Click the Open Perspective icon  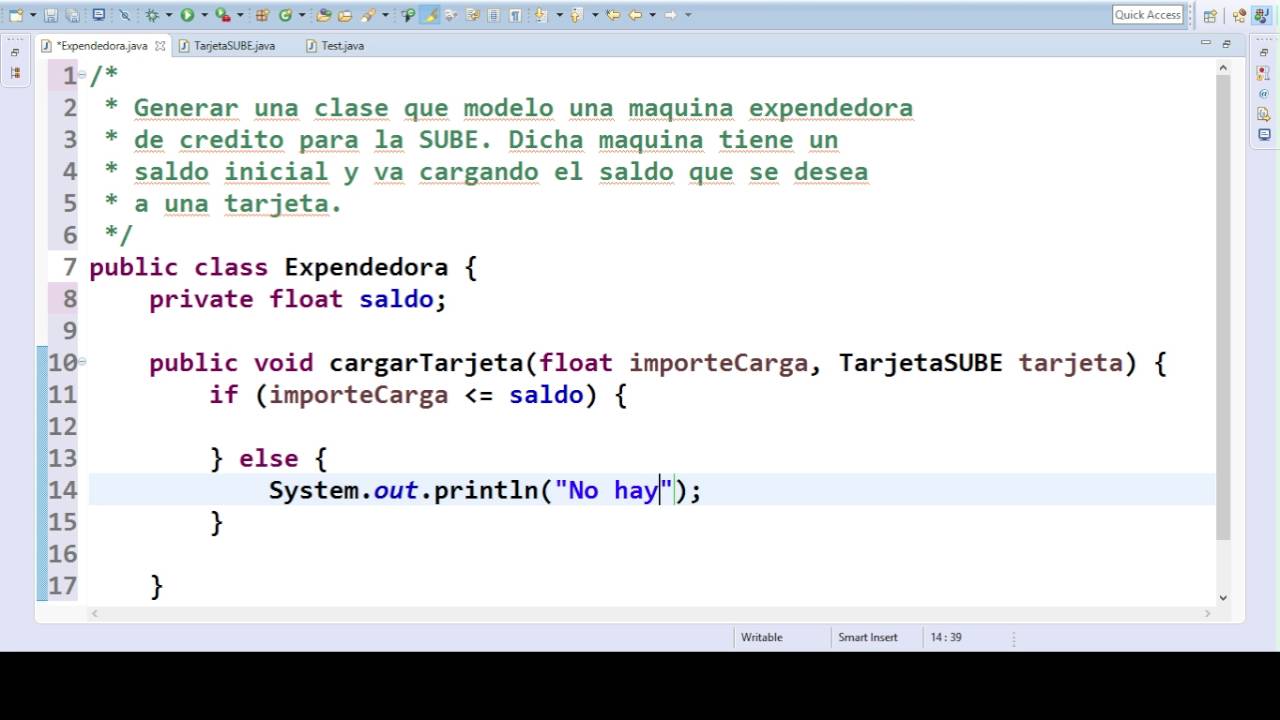pos(1210,15)
